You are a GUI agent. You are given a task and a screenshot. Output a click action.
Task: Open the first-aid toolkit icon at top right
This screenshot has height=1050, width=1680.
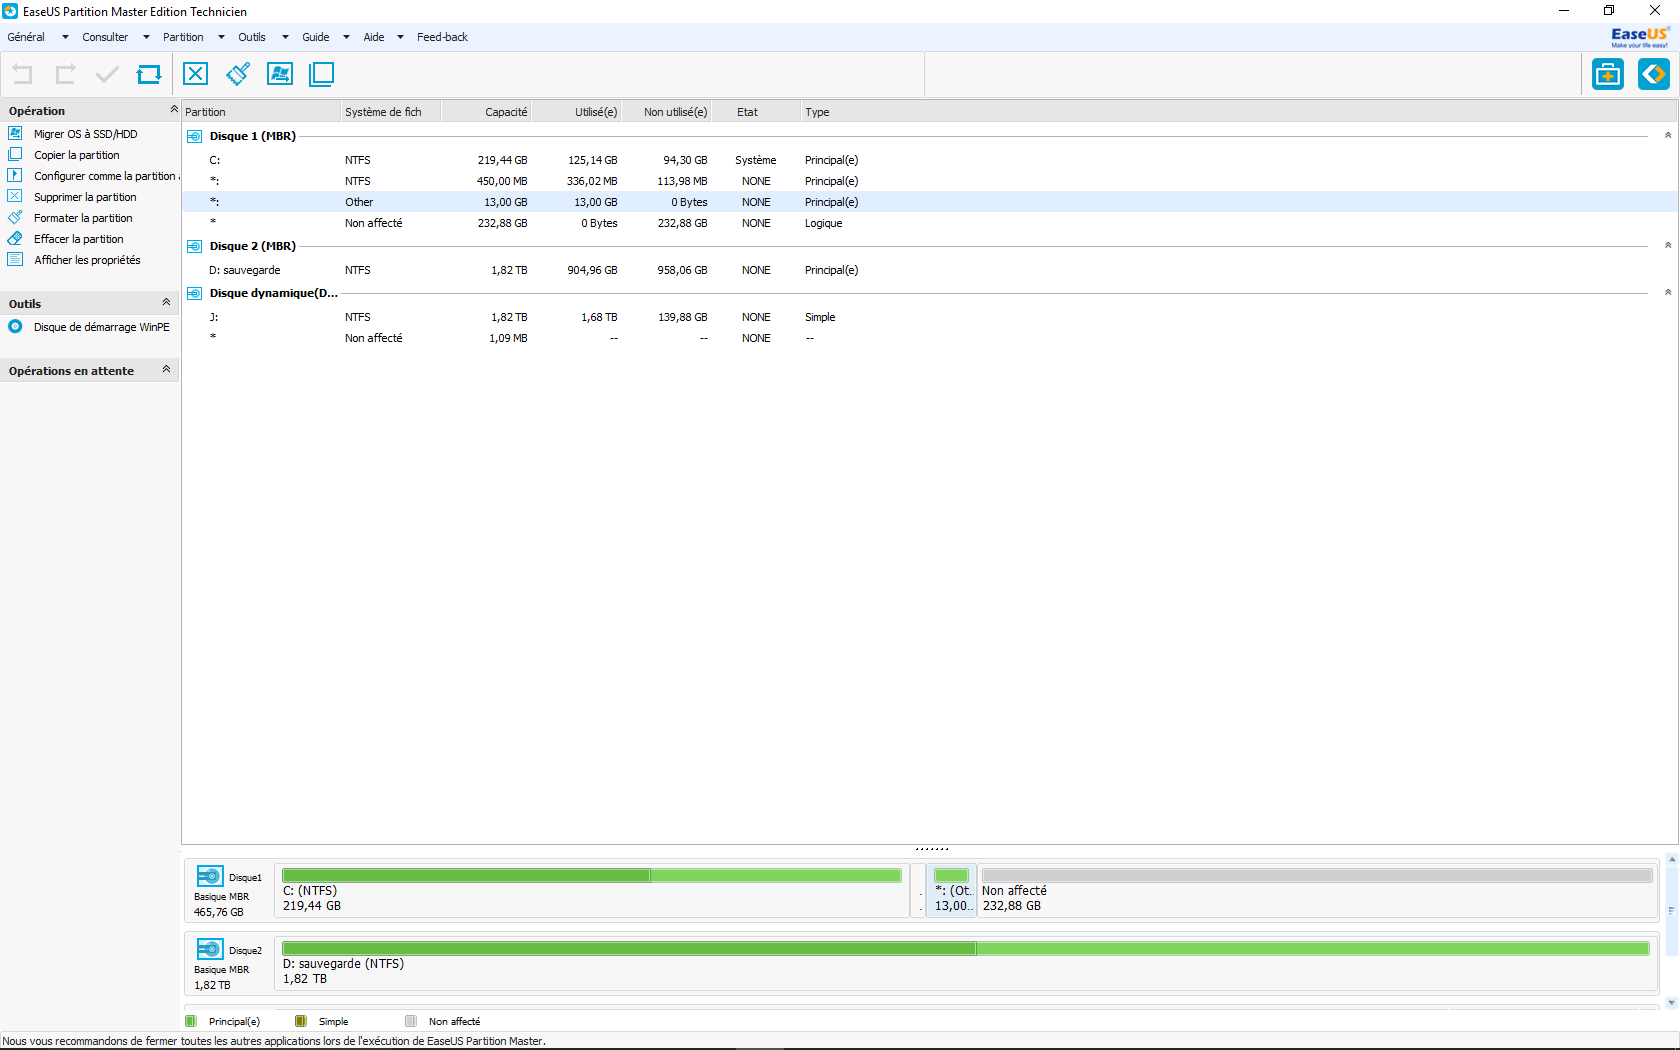point(1608,74)
